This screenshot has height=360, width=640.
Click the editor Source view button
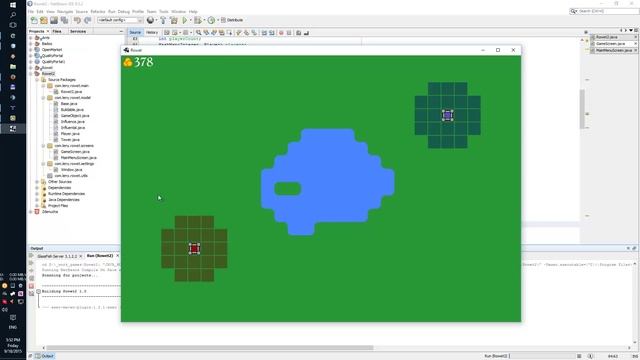coord(135,32)
